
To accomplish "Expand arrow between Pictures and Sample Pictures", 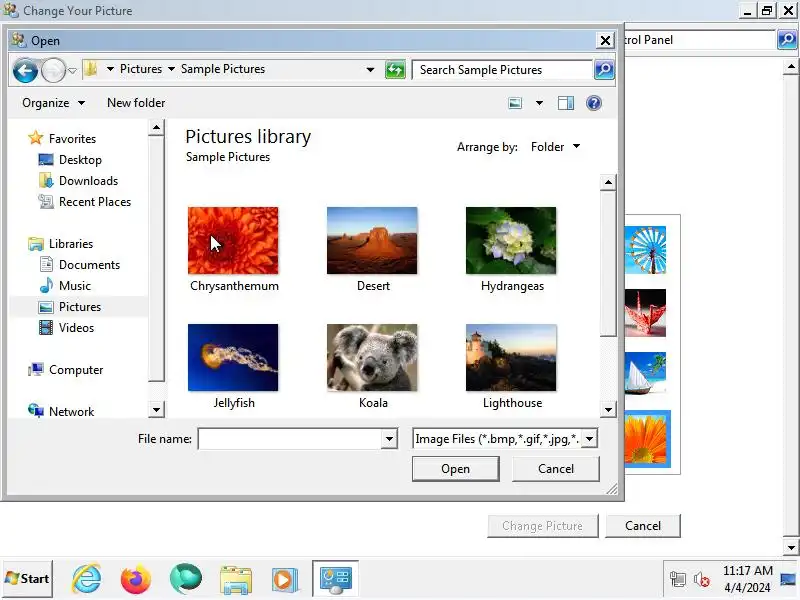I will click(x=171, y=69).
